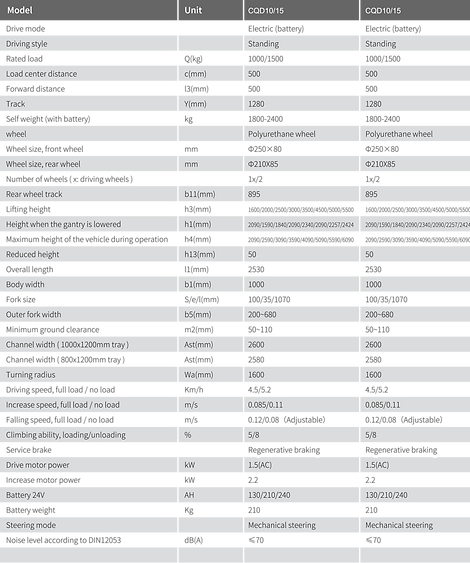Click the 'kg' unit in Self weight row

click(x=189, y=119)
